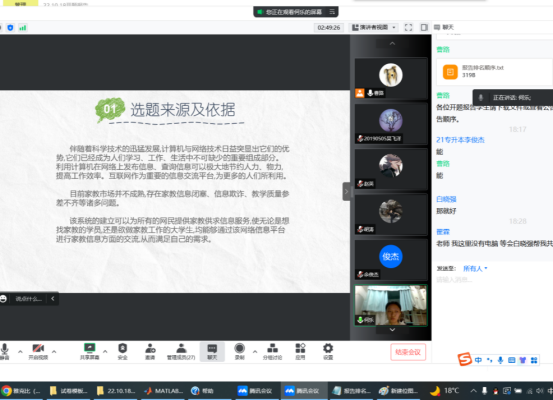553x400 pixels.
Task: Click the red end meeting button
Action: tap(408, 352)
